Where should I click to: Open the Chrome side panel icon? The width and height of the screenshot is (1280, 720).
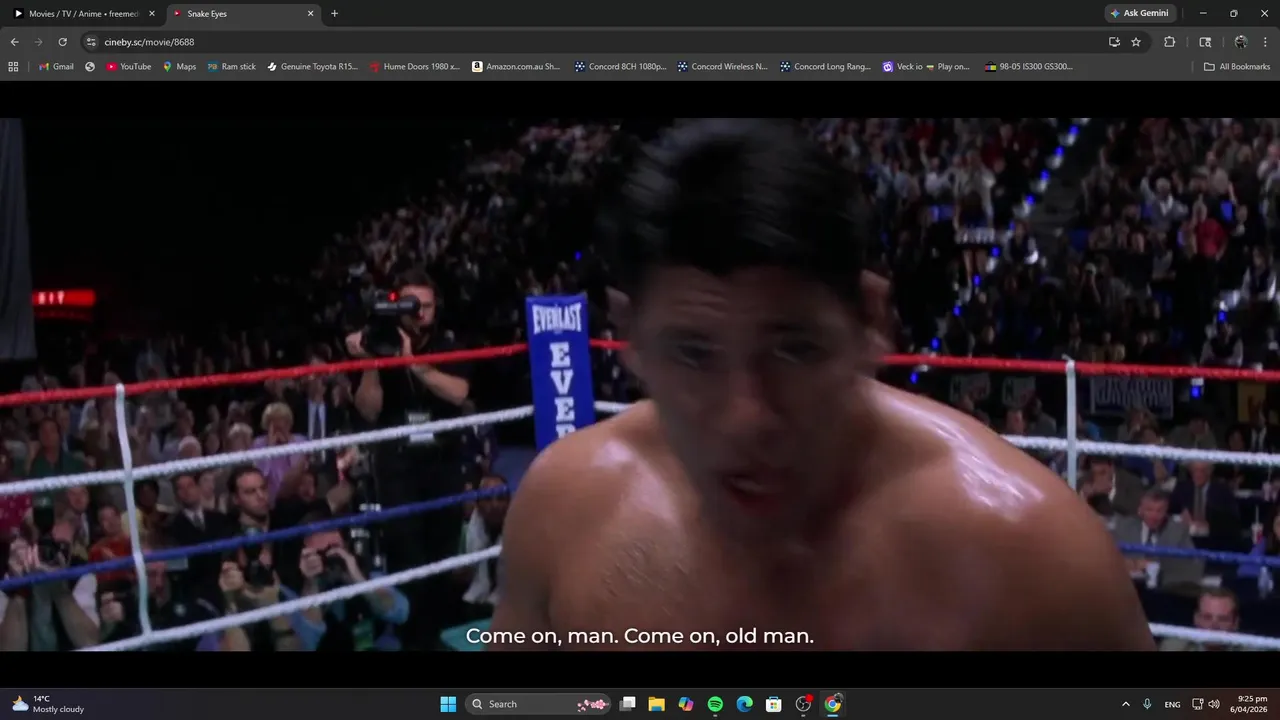pyautogui.click(x=1205, y=42)
